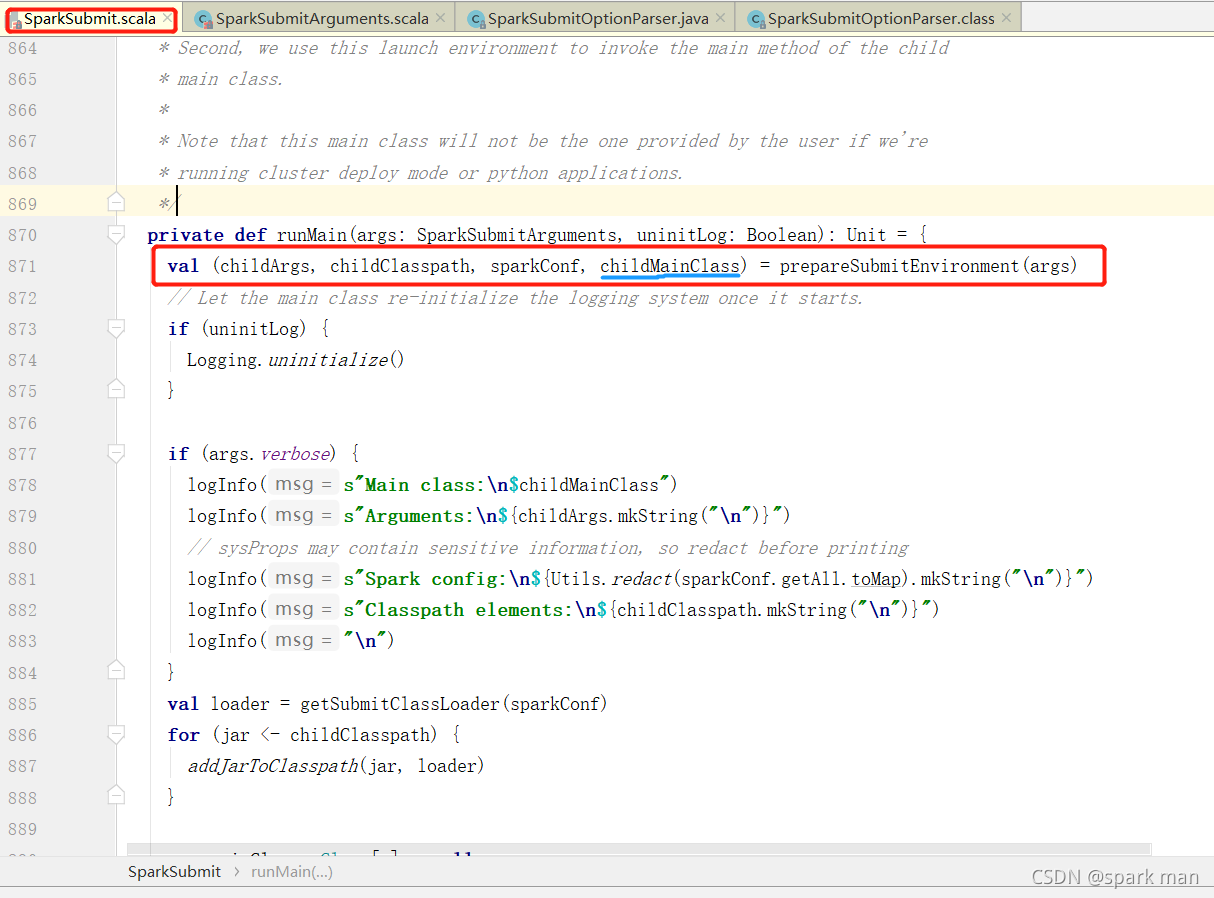
Task: Open the SparkSubmitOptionParser.java tab
Action: click(x=598, y=19)
